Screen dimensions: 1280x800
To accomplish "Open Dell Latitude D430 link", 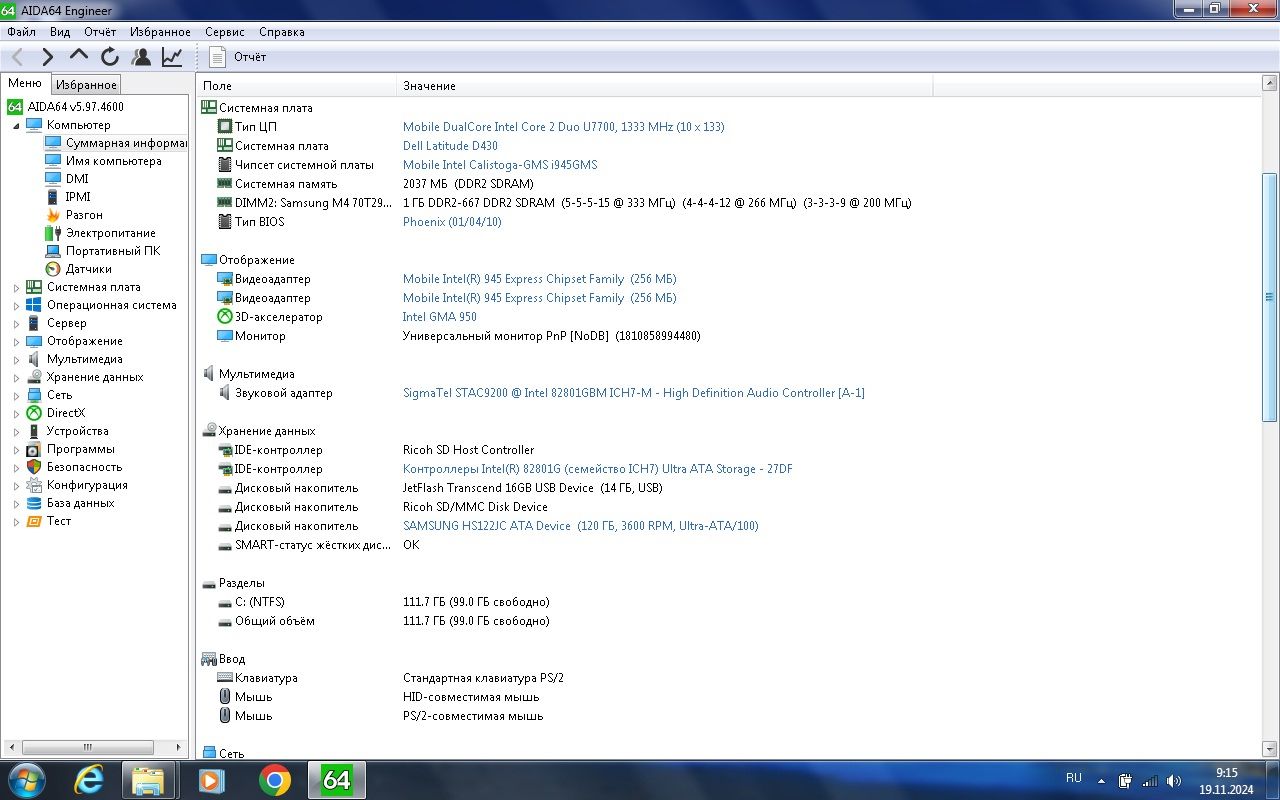I will (x=450, y=146).
